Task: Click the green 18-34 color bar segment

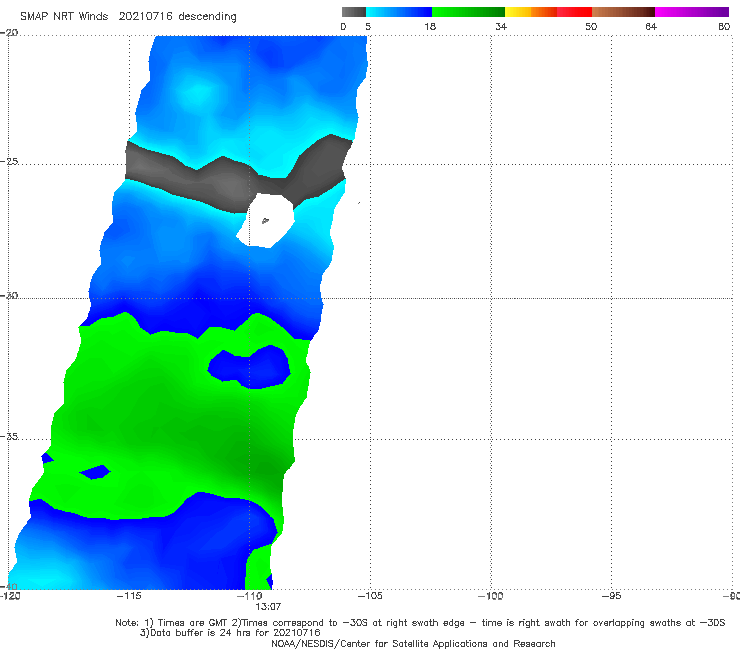Action: 468,12
